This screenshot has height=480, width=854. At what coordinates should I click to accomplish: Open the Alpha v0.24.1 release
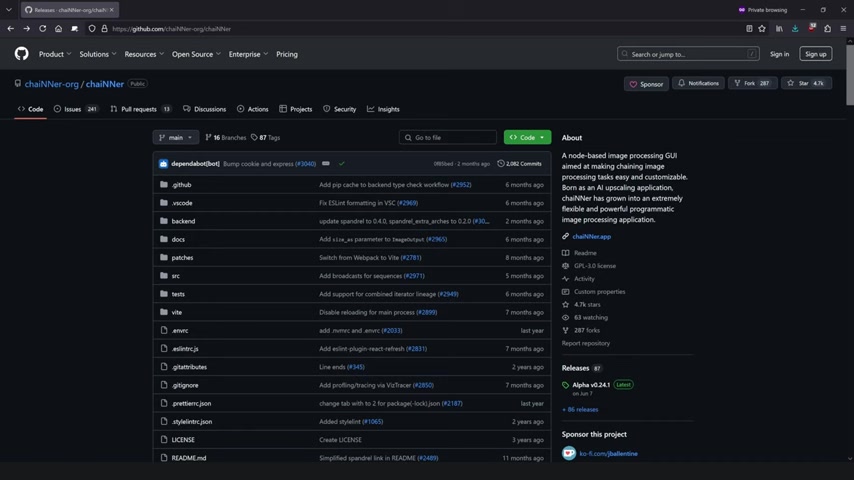coord(591,385)
